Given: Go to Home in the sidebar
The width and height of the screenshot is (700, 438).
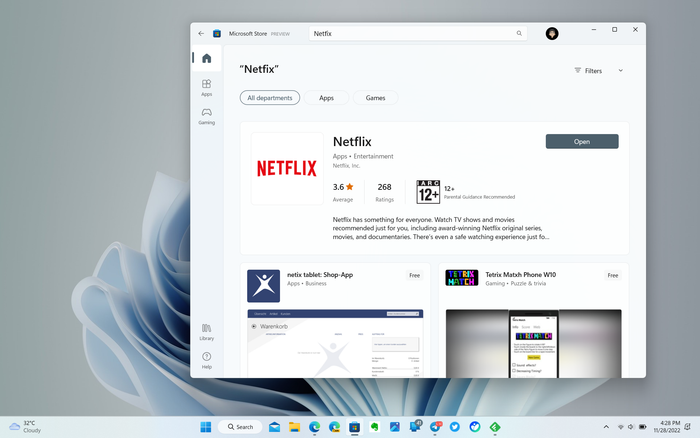Looking at the screenshot, I should [206, 58].
